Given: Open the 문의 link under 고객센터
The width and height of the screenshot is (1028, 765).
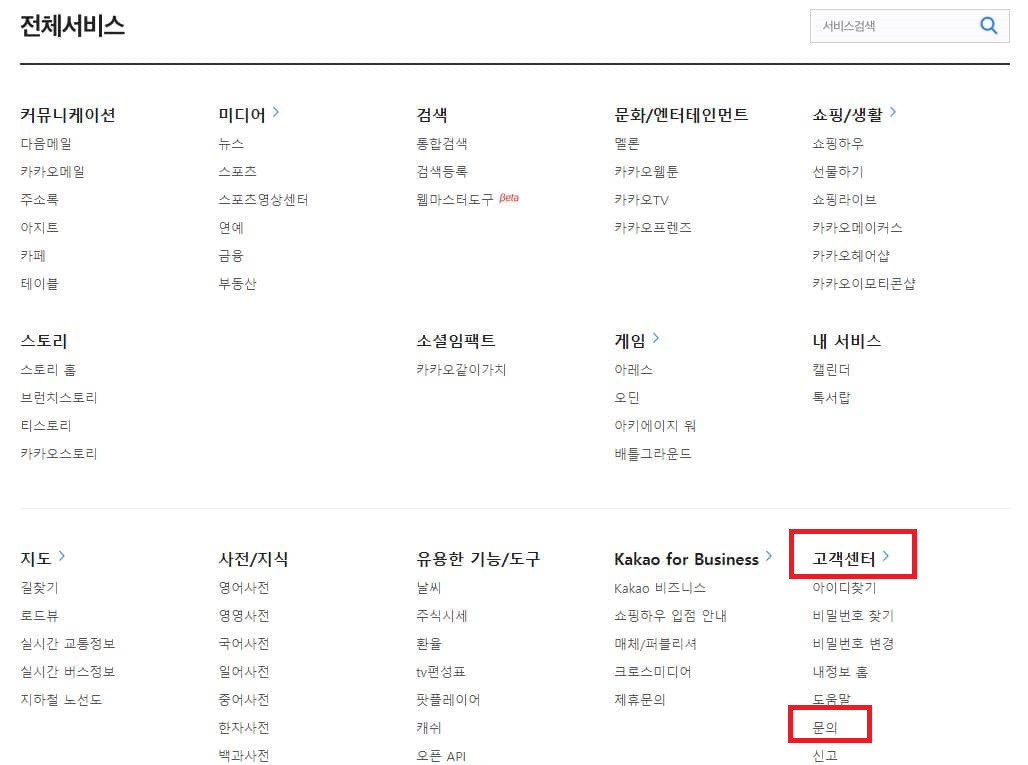Looking at the screenshot, I should click(x=825, y=728).
